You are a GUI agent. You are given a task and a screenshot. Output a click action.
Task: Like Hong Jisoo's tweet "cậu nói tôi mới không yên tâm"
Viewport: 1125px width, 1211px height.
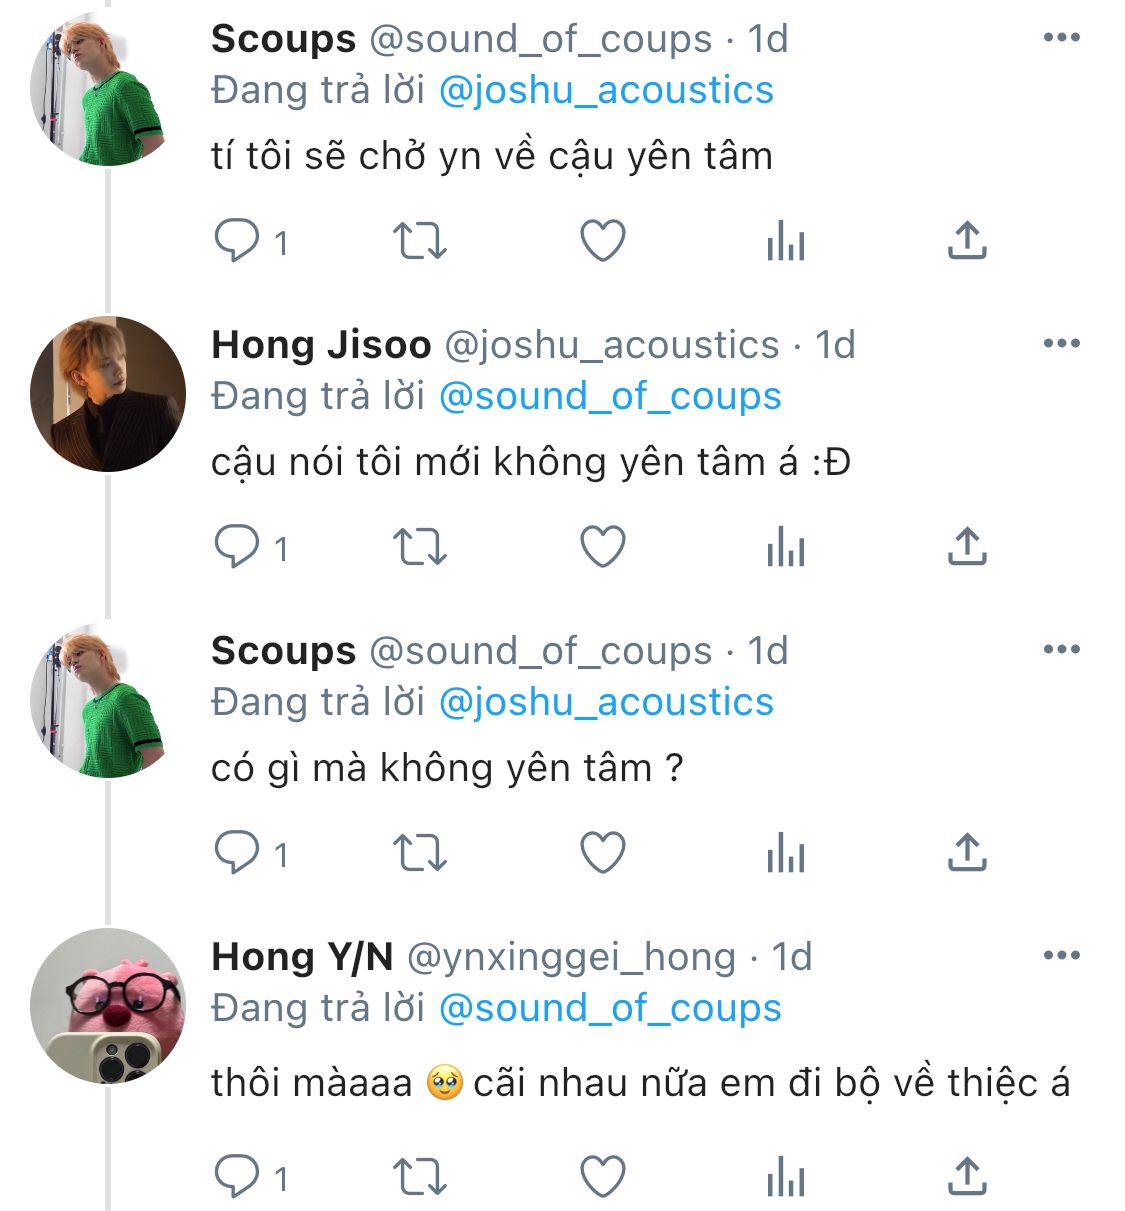[603, 547]
